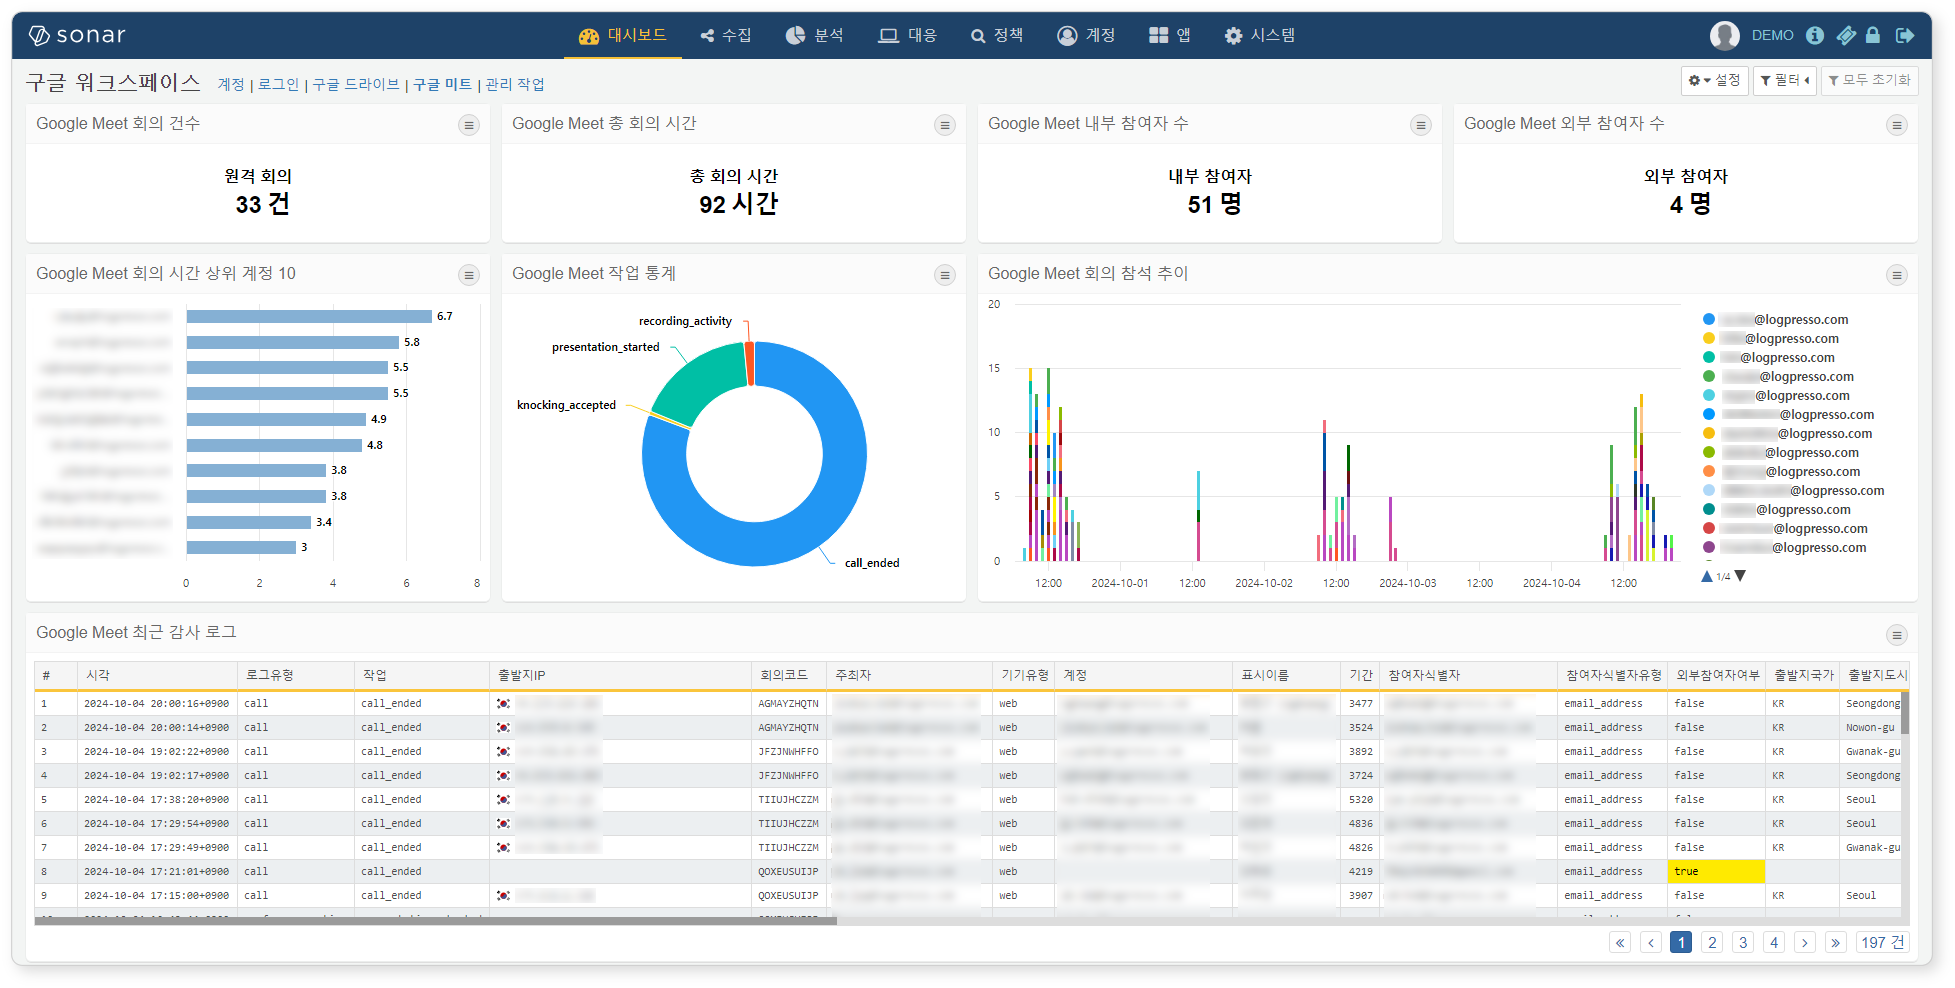The width and height of the screenshot is (1955, 988).
Task: Open widget menu for Google Meet 회의 건수
Action: tap(469, 125)
